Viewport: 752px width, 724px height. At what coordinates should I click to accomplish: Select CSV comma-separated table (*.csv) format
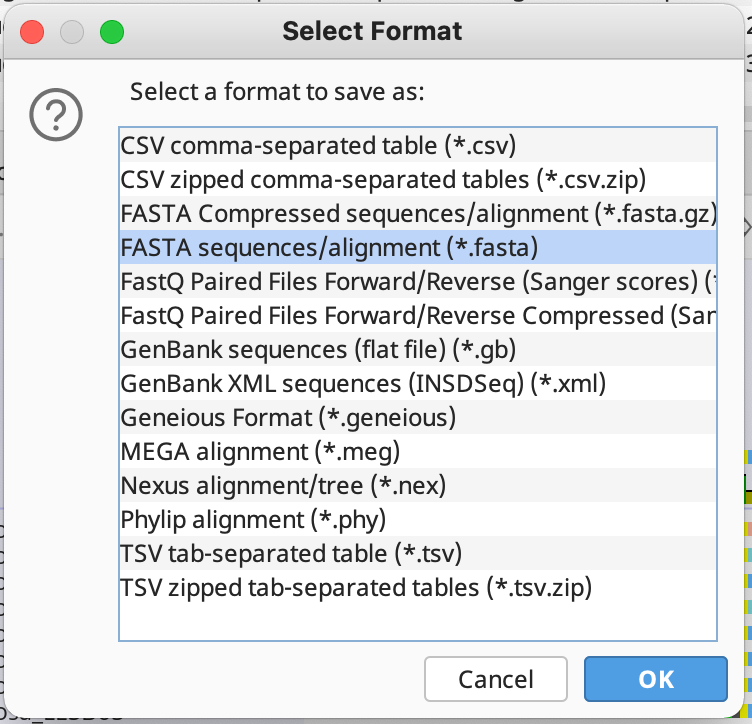click(x=418, y=145)
